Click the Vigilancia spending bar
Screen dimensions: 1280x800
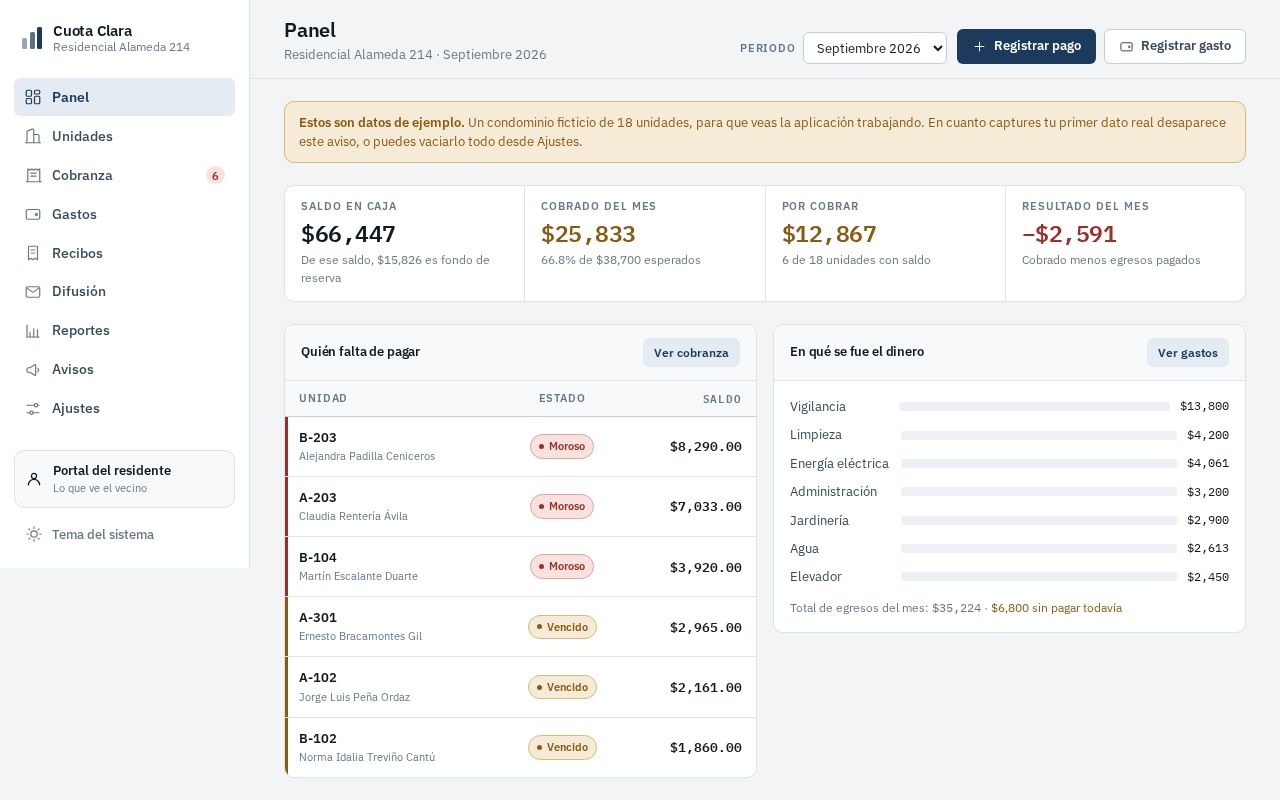(1034, 407)
